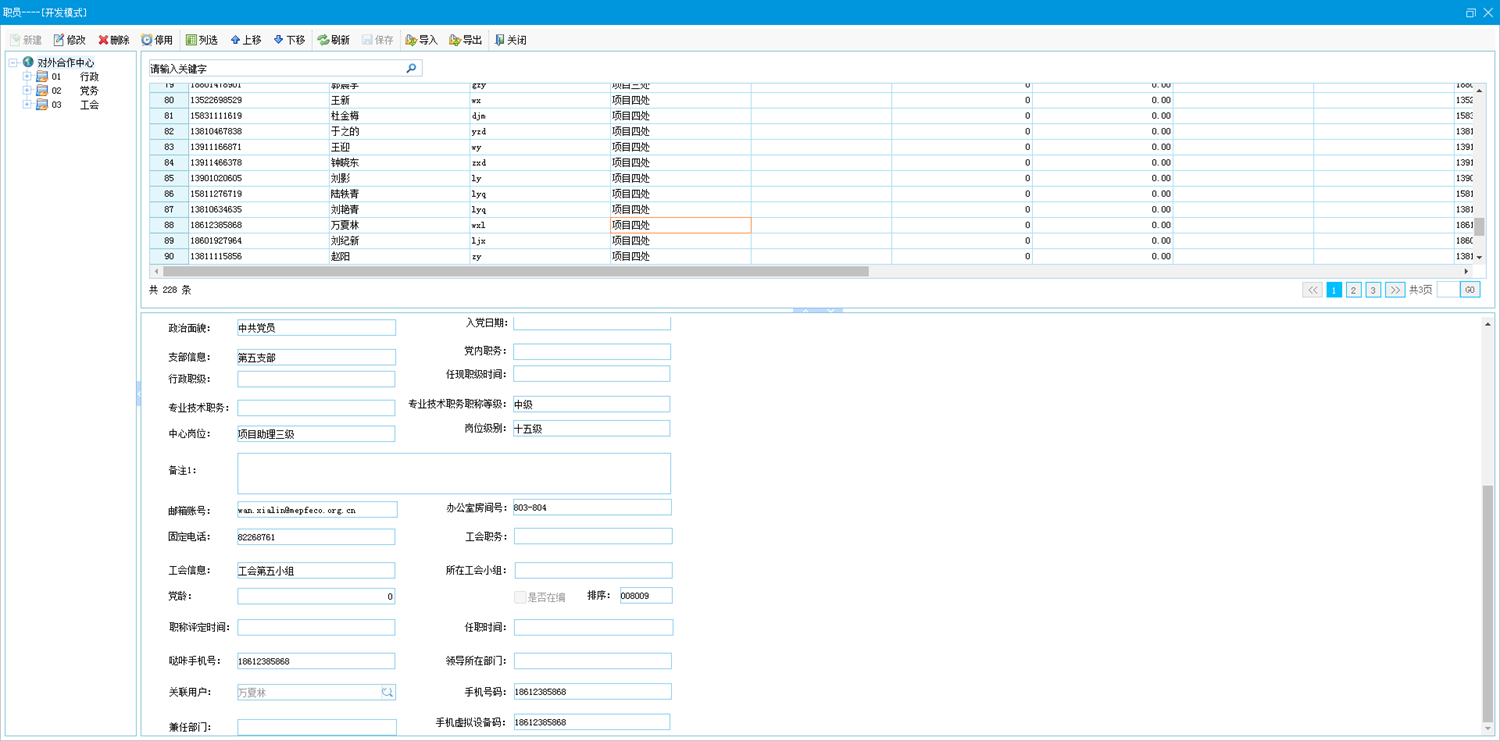Click the name cell 万夏林 in grid
Screen dimensions: 1500x741
click(399, 225)
